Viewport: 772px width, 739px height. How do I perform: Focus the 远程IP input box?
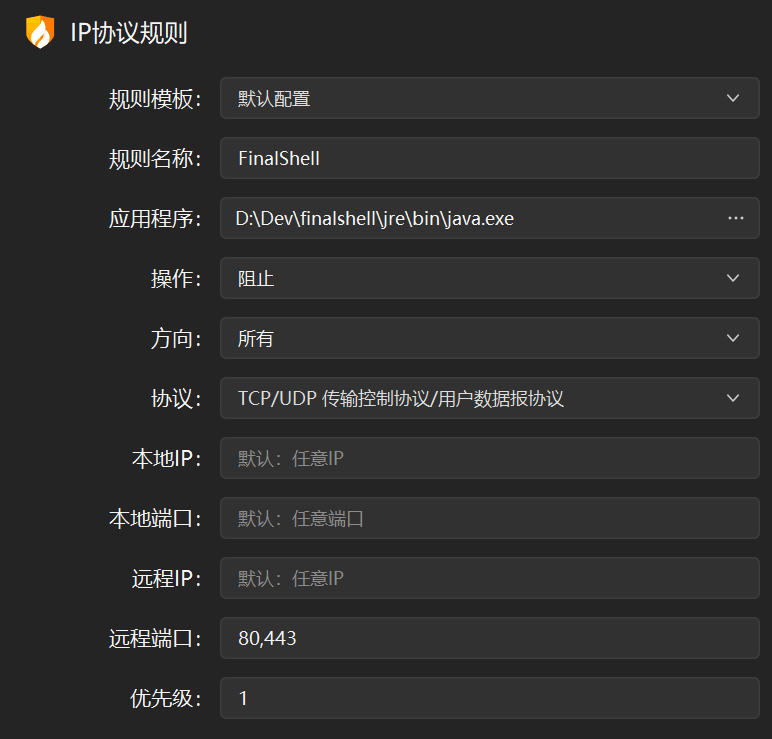coord(489,578)
